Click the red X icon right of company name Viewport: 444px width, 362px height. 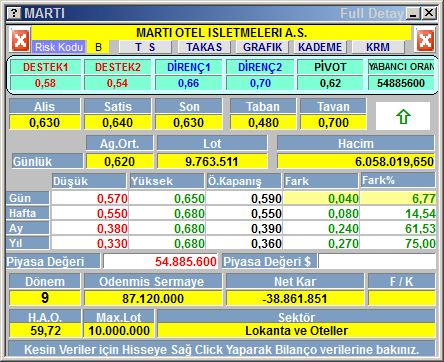425,40
